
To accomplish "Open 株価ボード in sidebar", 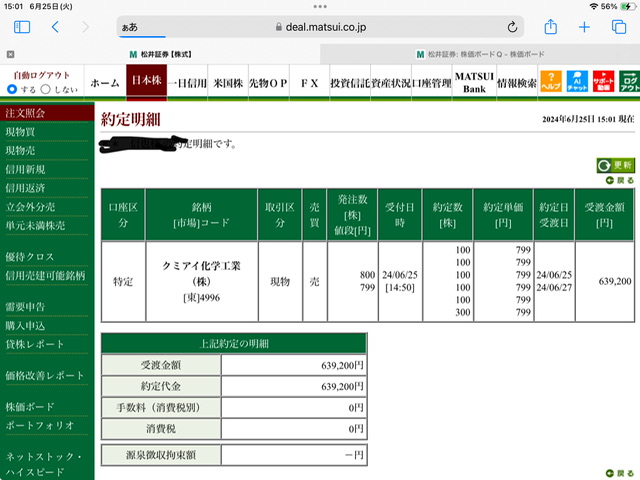I will (x=30, y=407).
